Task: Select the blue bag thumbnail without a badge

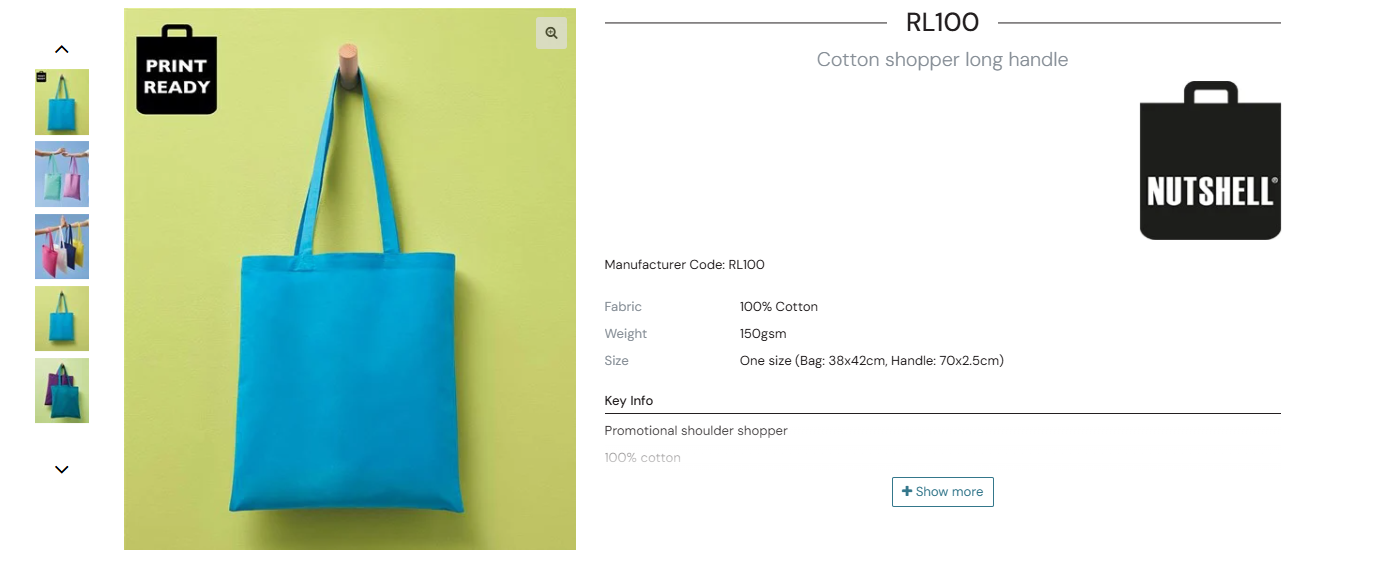Action: [x=62, y=318]
